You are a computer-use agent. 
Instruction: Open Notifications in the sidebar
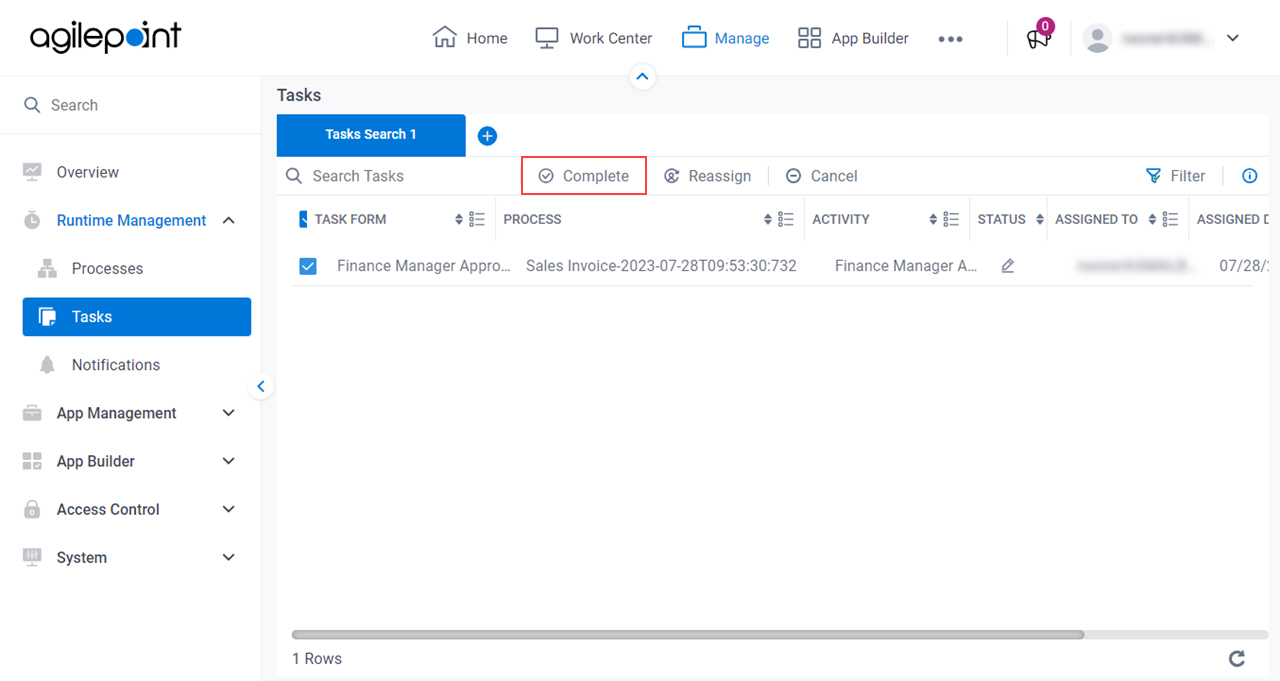115,365
